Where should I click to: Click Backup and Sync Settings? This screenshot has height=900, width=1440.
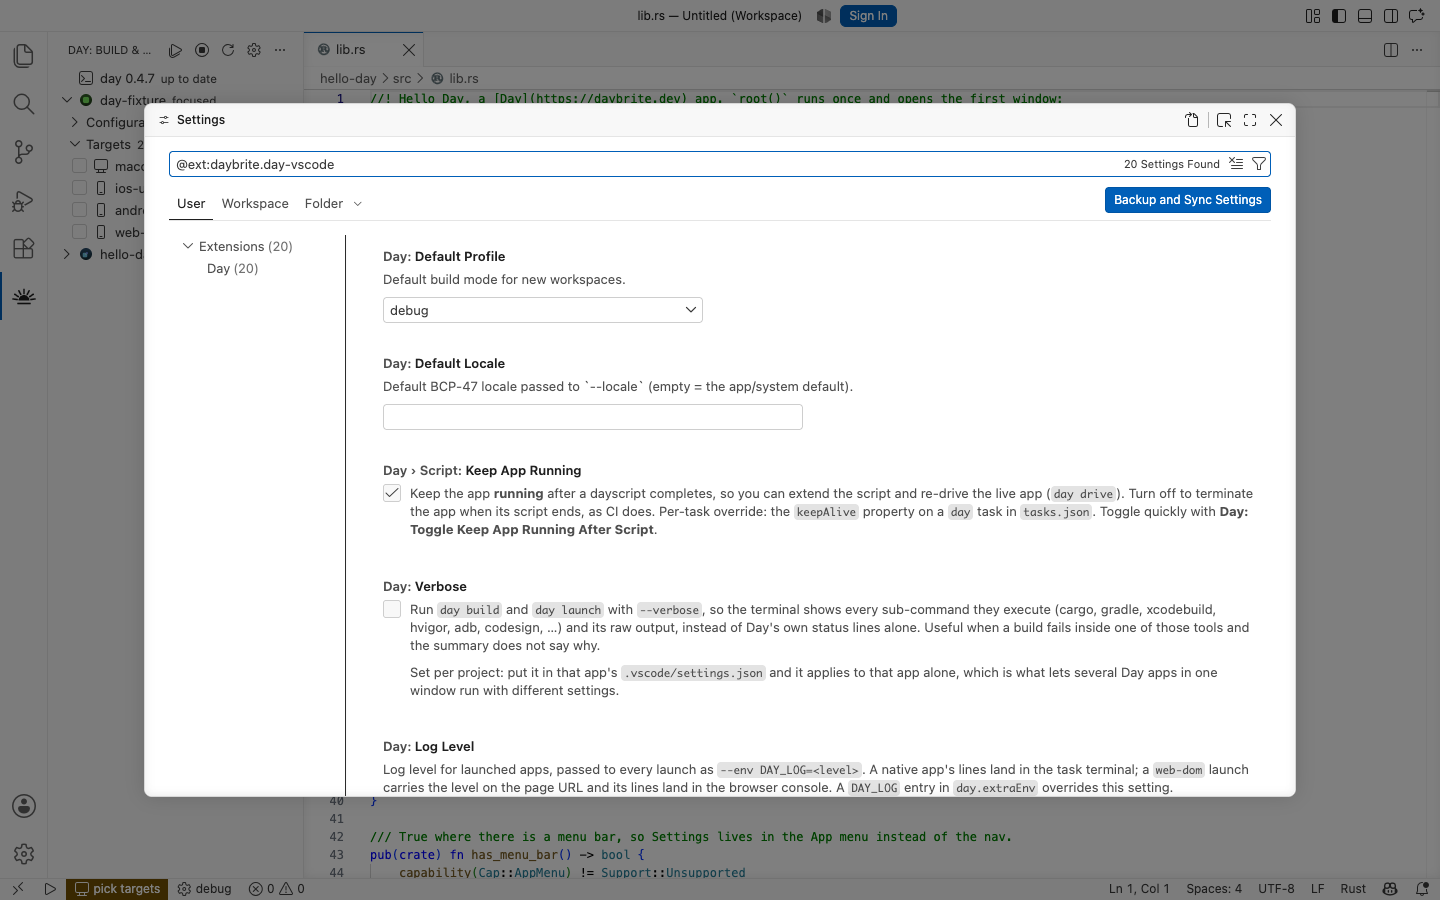pyautogui.click(x=1188, y=200)
